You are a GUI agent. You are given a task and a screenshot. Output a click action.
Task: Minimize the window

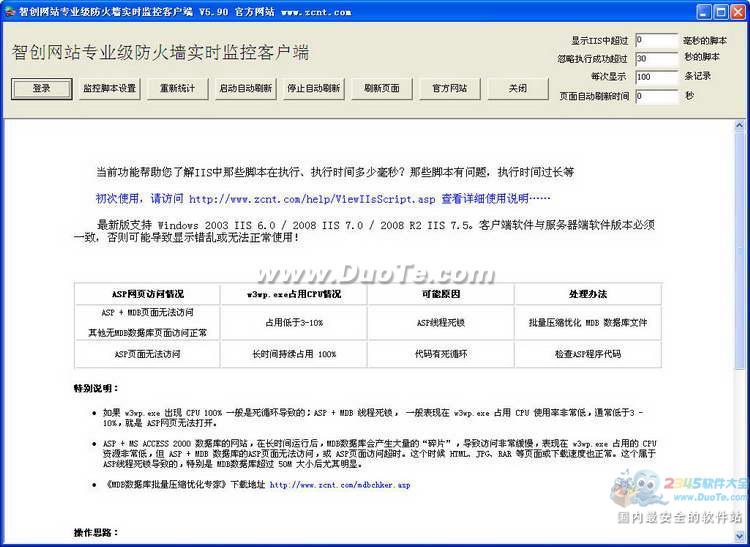[x=704, y=12]
